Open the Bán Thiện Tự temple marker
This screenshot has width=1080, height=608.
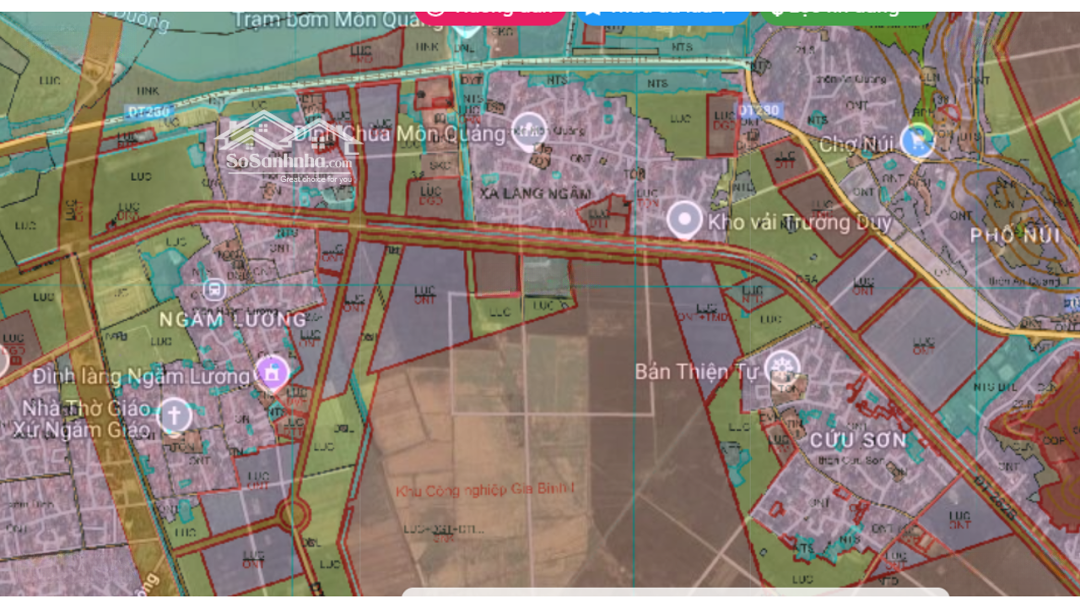coord(782,369)
